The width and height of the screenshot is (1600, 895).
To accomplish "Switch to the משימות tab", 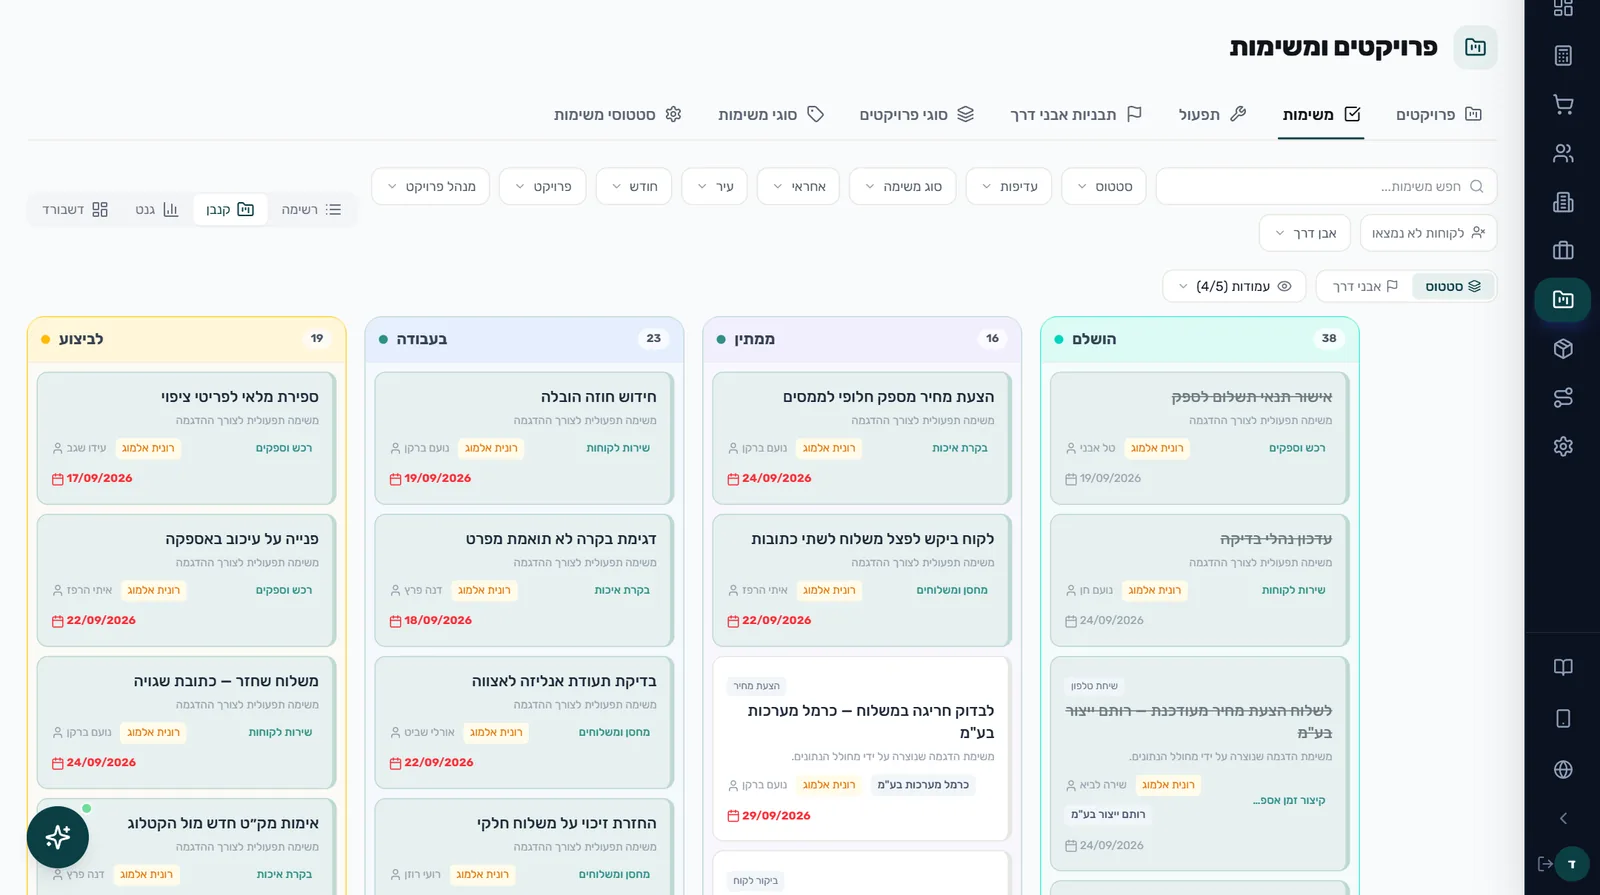I will click(1321, 114).
